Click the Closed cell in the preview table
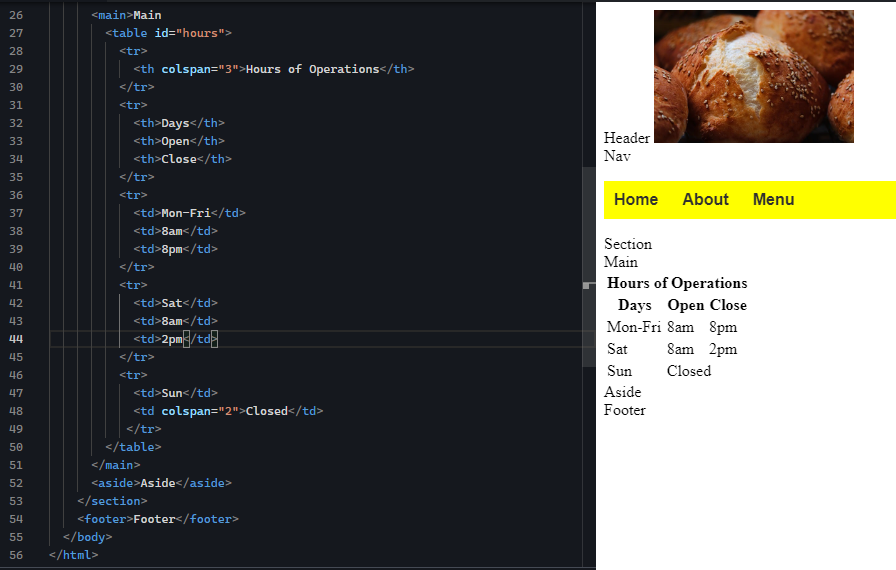Screen dimensions: 896x570 [689, 371]
